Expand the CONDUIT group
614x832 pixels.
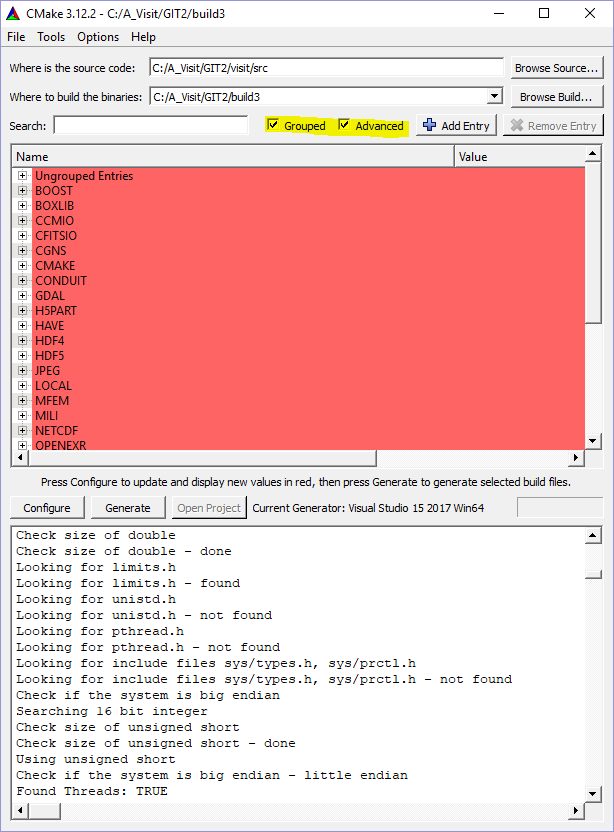pos(22,280)
